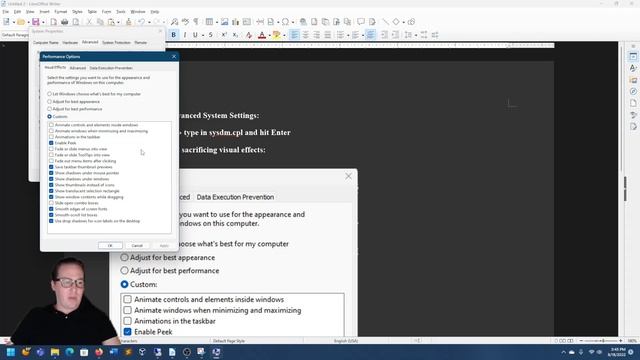
Task: Open the Insert Table dropdown arrow
Action: pyautogui.click(x=216, y=22)
